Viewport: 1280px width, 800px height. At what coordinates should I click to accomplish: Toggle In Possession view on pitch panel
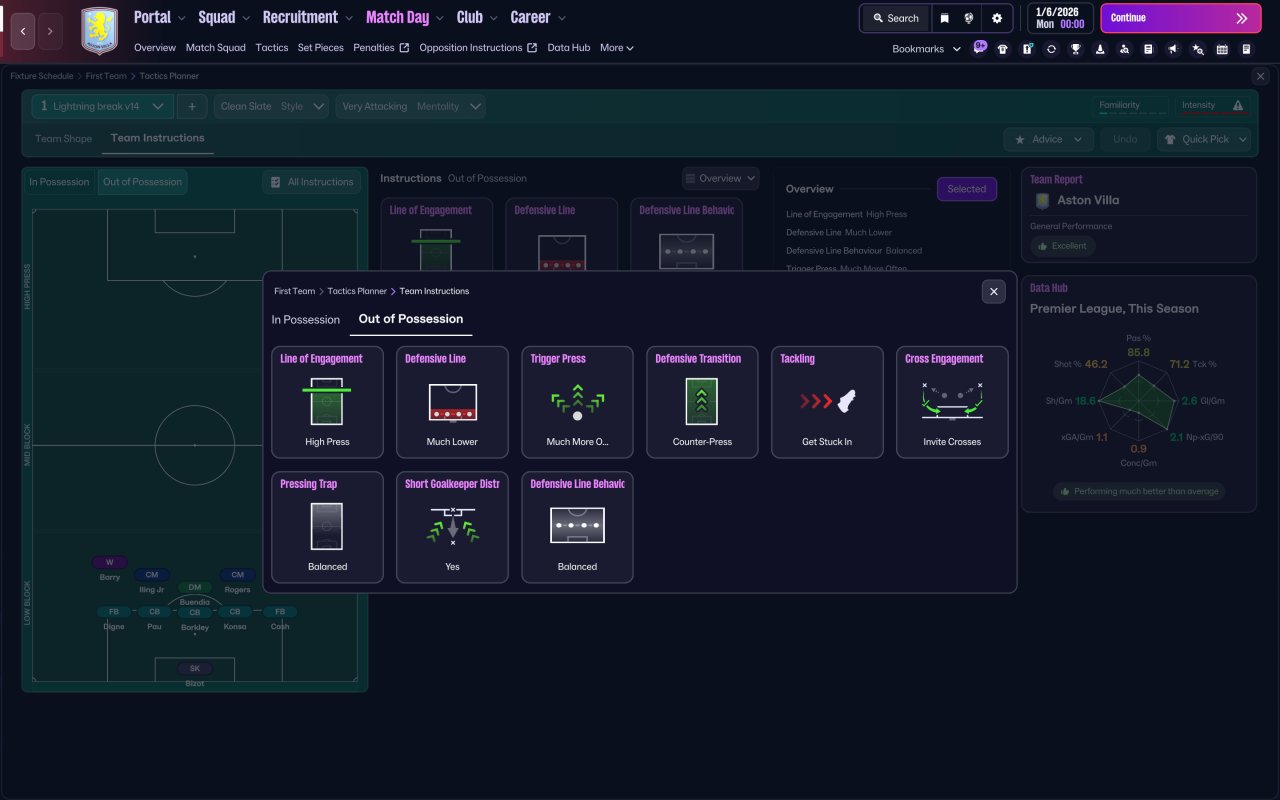pos(59,182)
